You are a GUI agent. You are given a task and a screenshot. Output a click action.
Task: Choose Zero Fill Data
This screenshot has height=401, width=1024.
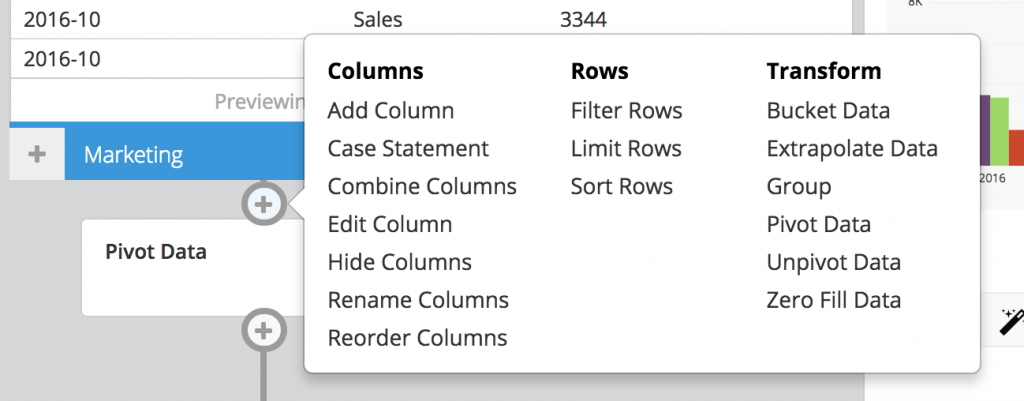(833, 300)
